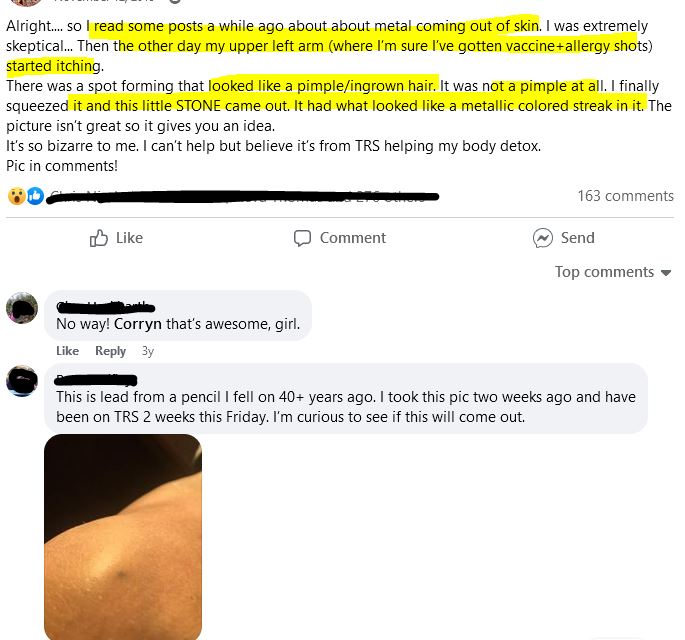Open second commenter's profile avatar
This screenshot has height=640, width=685.
click(x=22, y=381)
